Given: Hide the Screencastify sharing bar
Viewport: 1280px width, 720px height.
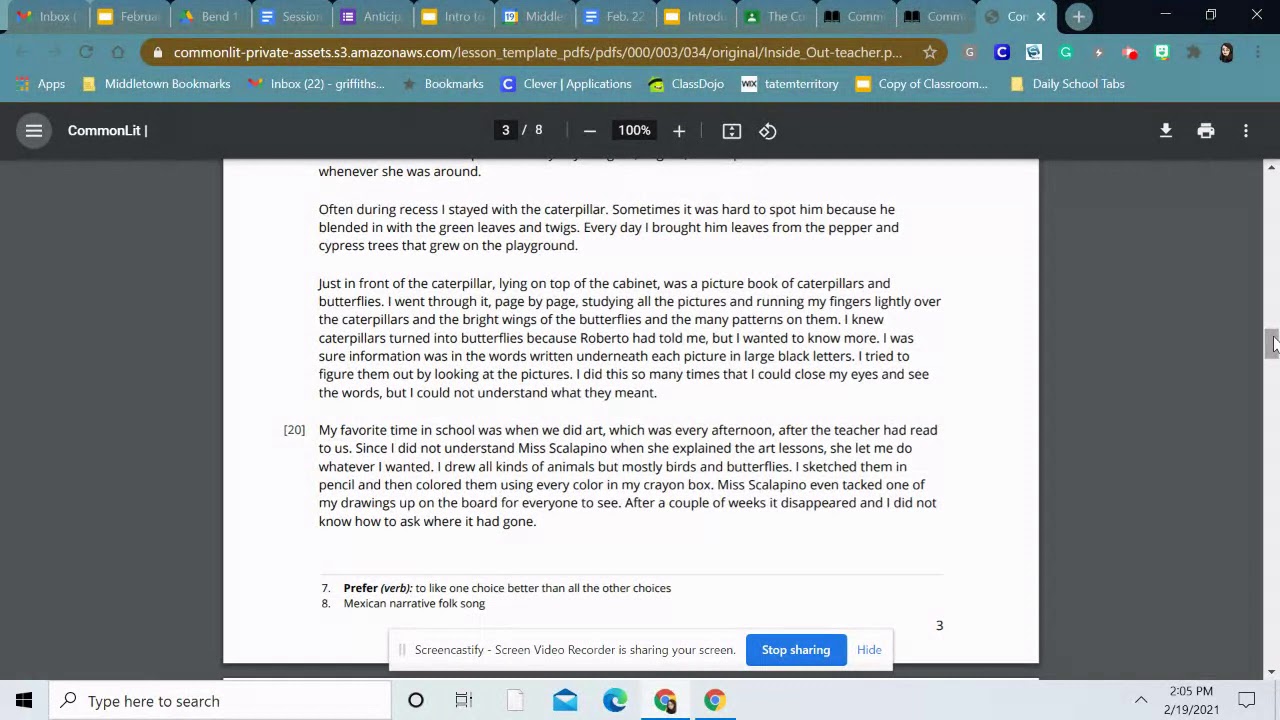Looking at the screenshot, I should coord(869,650).
